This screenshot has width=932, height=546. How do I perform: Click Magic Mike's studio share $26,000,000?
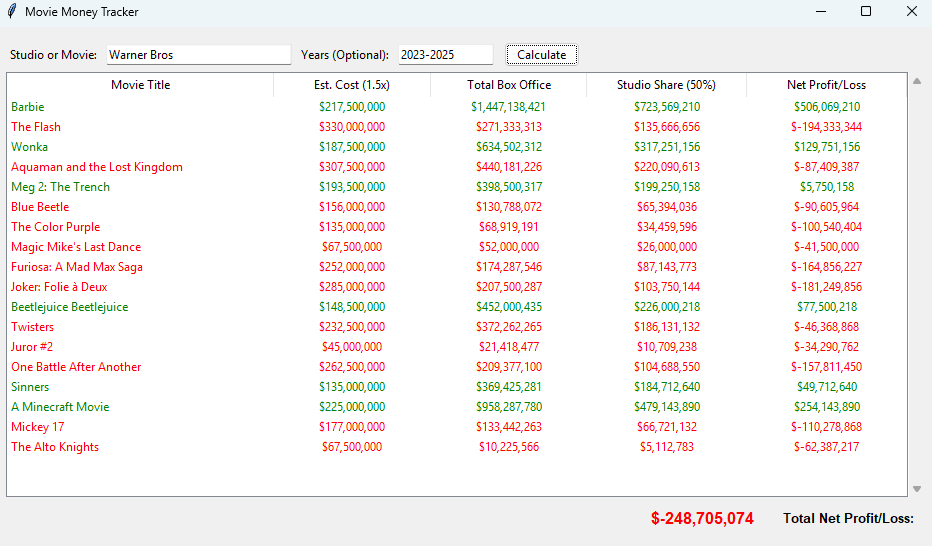667,247
